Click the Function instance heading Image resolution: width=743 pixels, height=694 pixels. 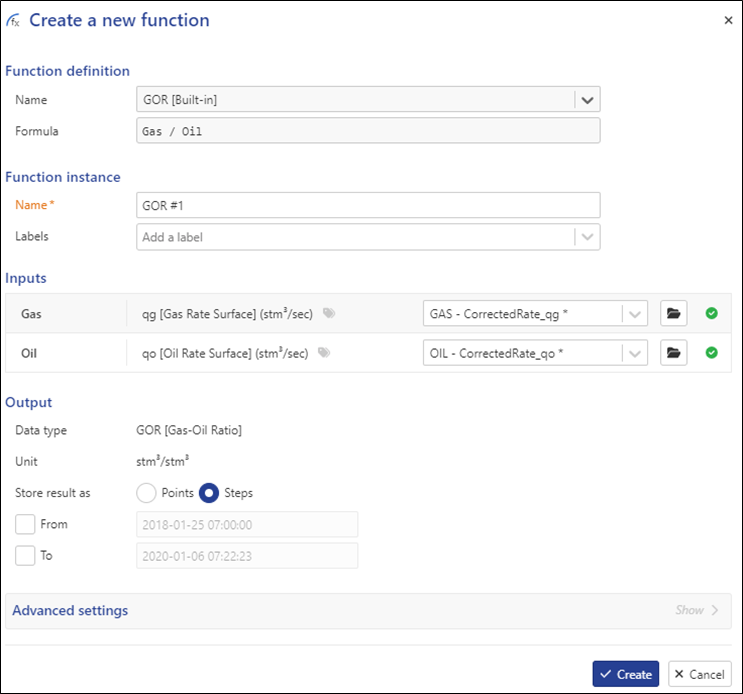click(63, 177)
